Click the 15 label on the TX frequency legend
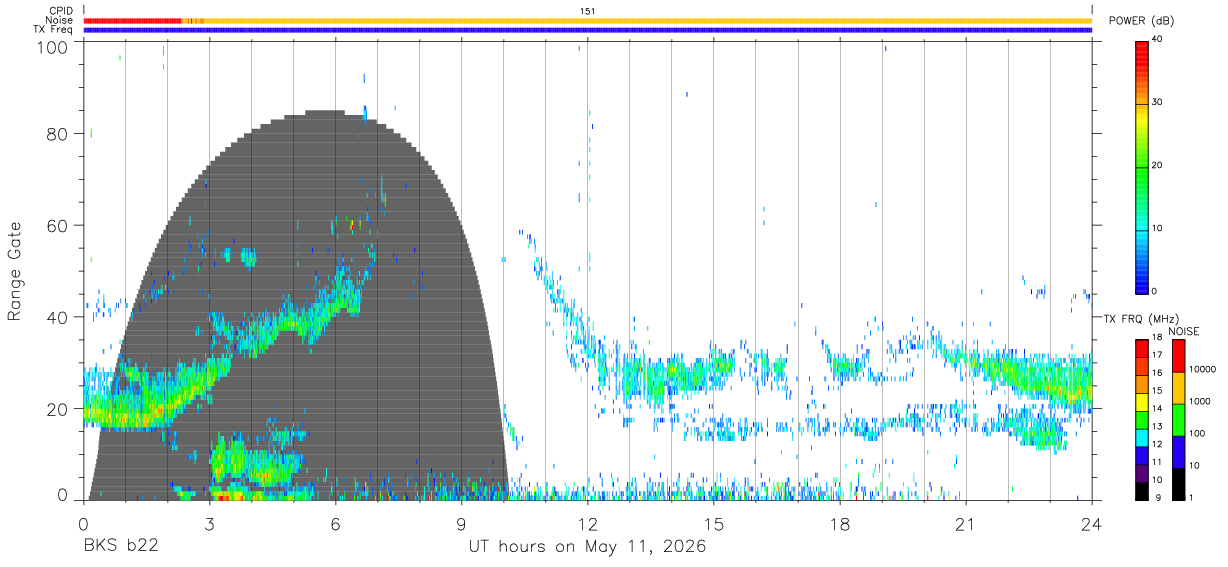This screenshot has height=567, width=1228. 1157,391
